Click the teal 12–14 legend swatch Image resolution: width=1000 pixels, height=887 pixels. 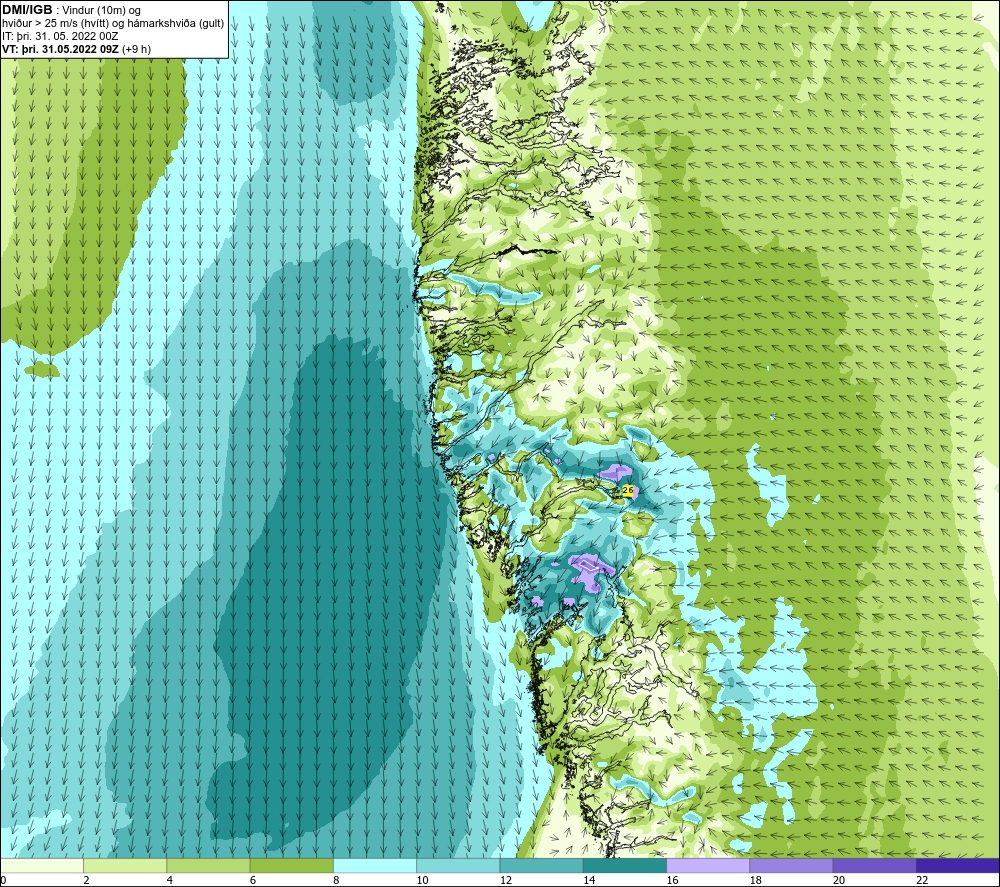[541, 865]
